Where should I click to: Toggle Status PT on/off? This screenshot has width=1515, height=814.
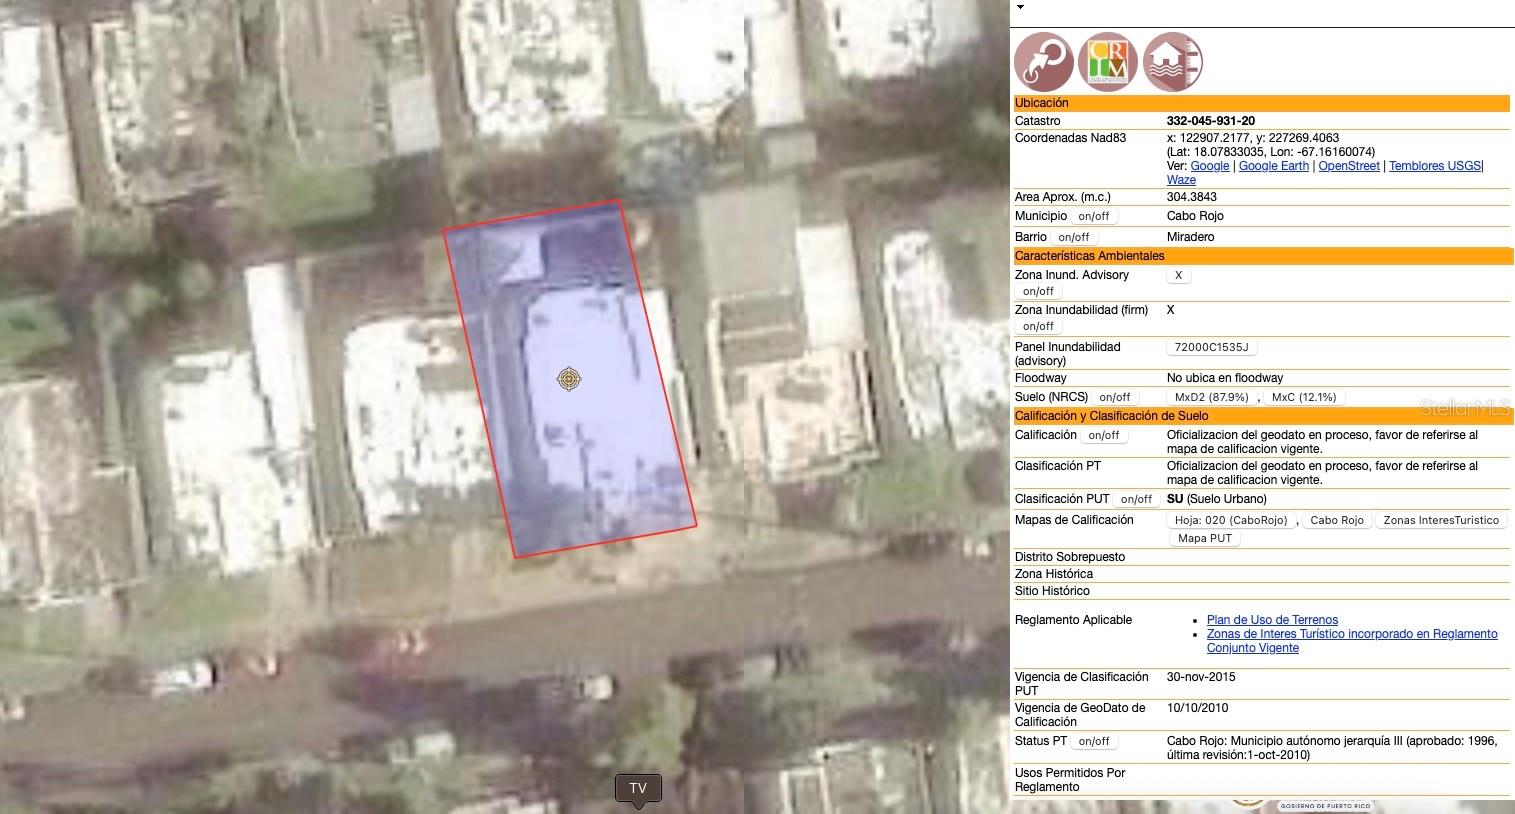point(1094,741)
